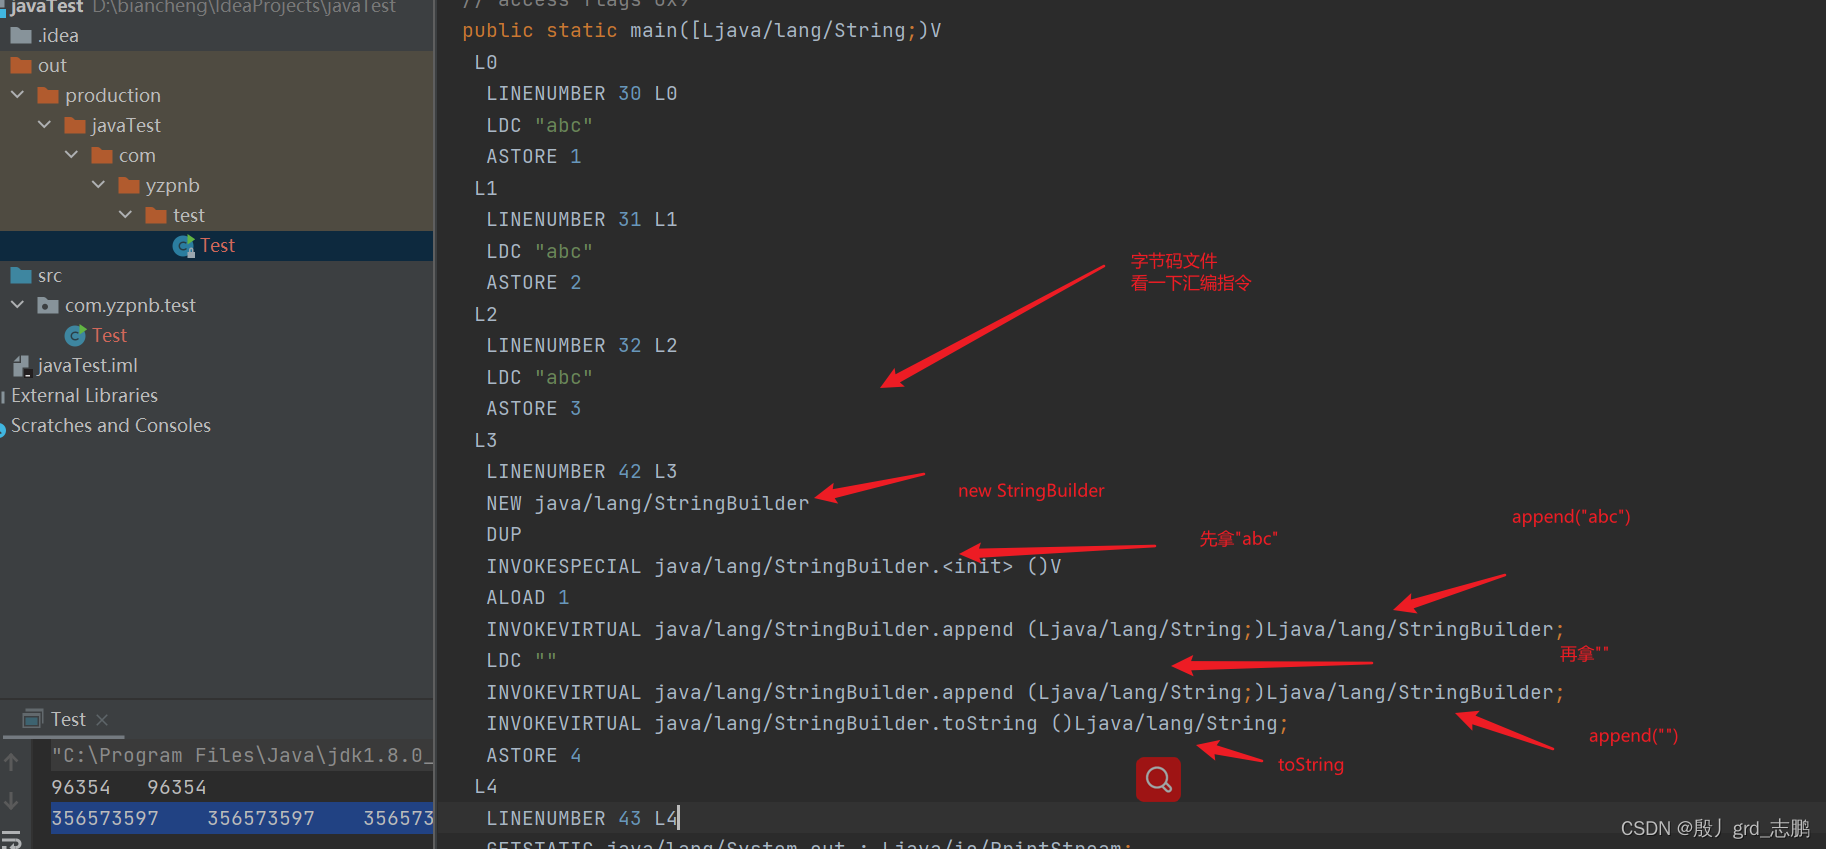Click the "ALOAD 1" instruction
This screenshot has height=849, width=1826.
528,598
